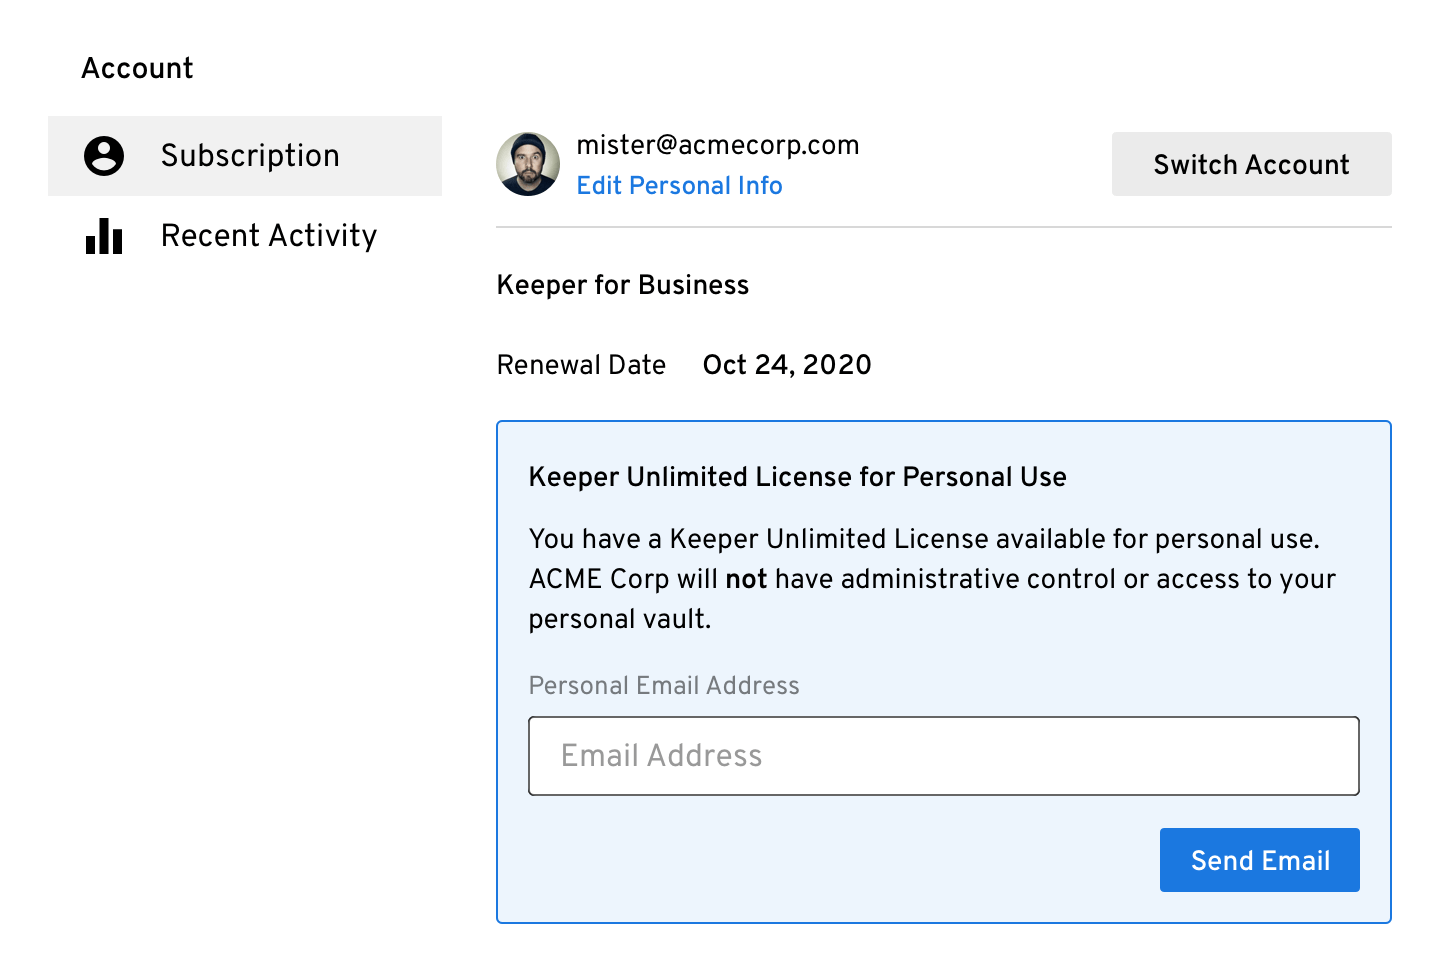Click Edit Personal Info

click(x=679, y=185)
